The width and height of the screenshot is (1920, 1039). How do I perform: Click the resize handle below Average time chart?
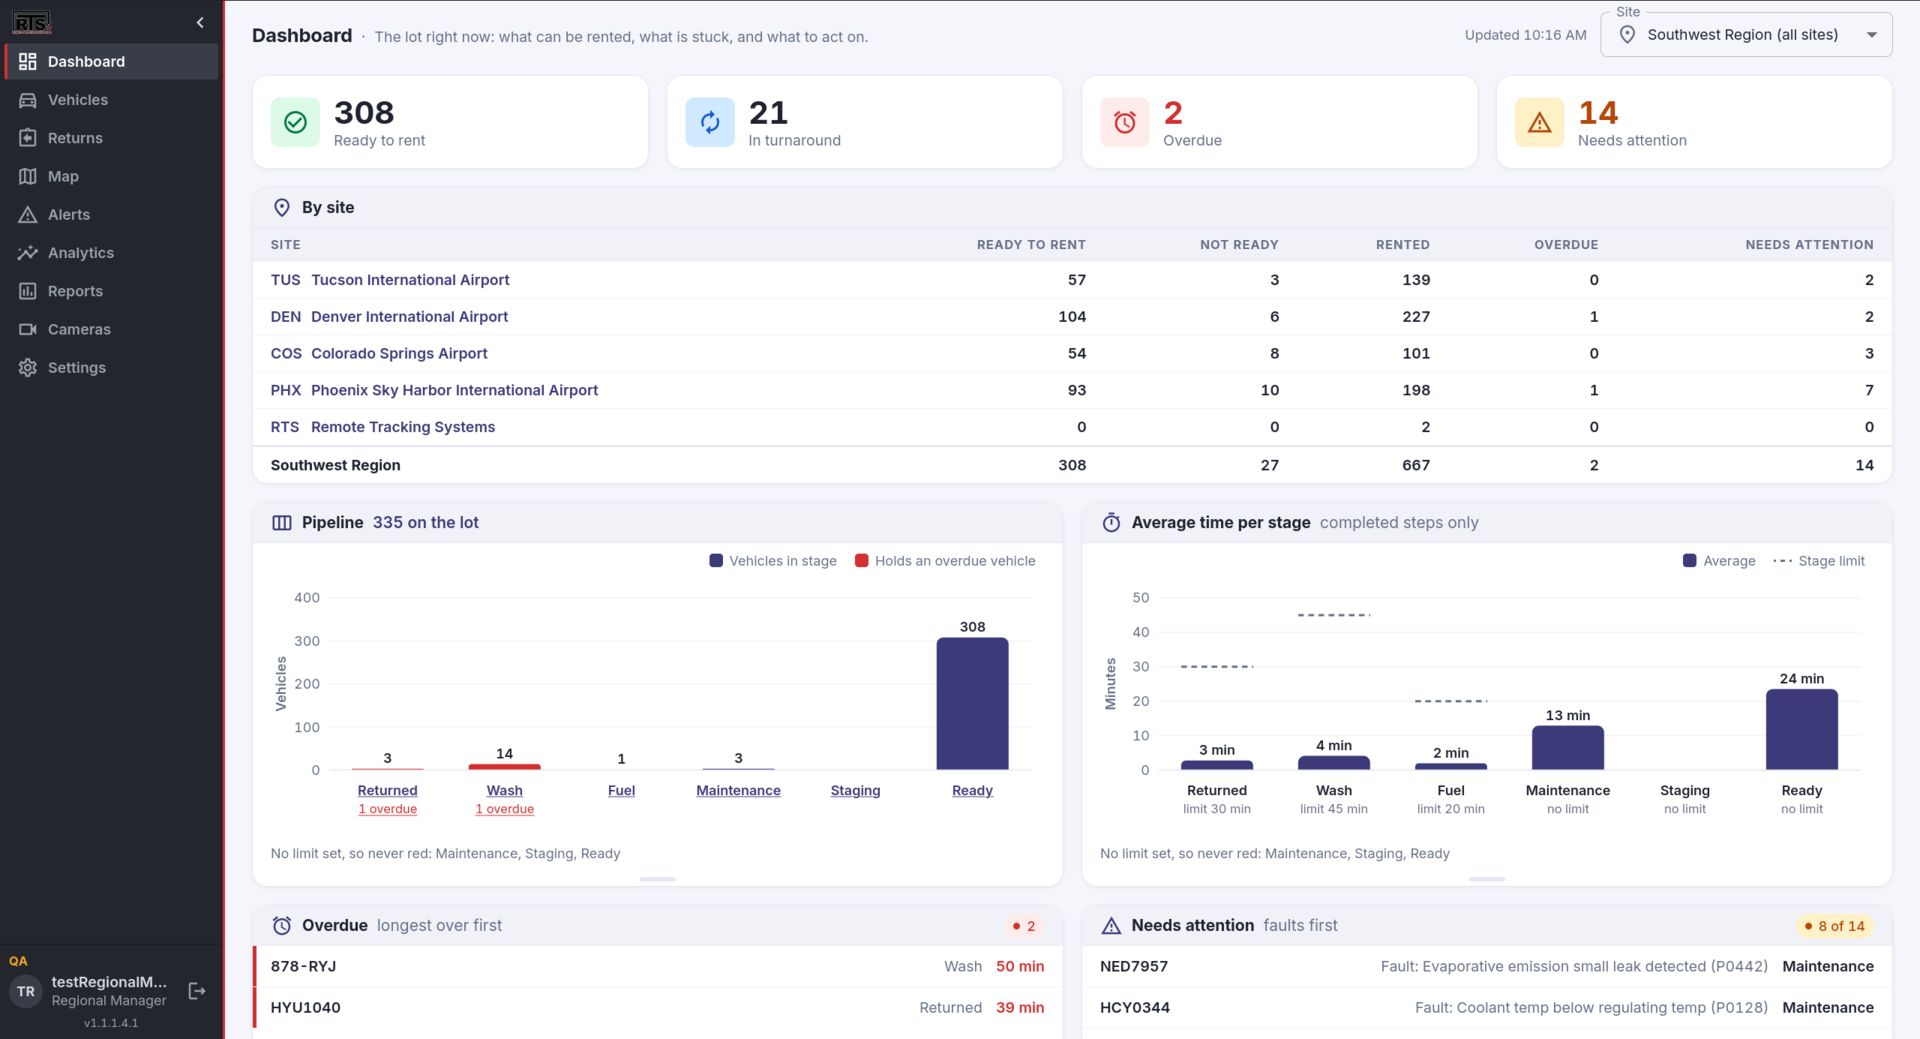pos(1487,879)
